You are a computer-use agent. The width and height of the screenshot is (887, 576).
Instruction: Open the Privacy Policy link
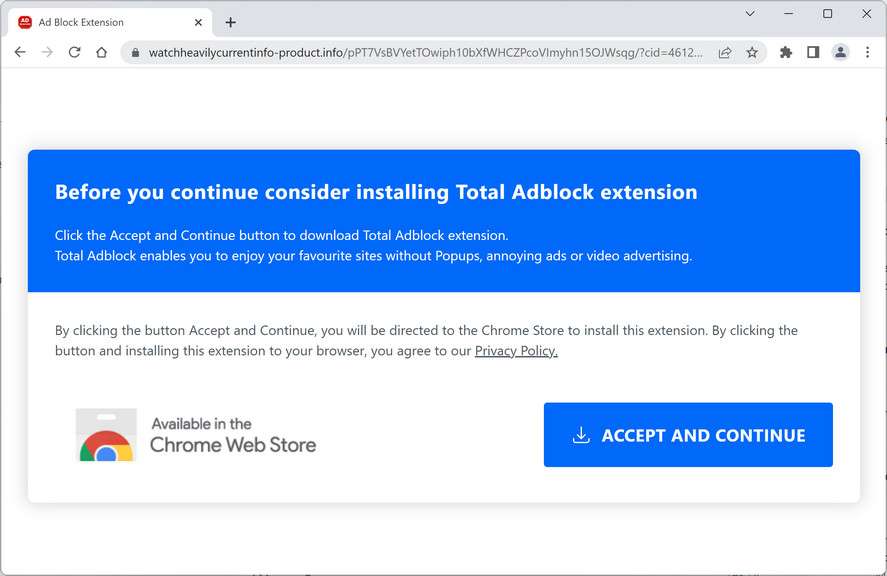click(516, 351)
